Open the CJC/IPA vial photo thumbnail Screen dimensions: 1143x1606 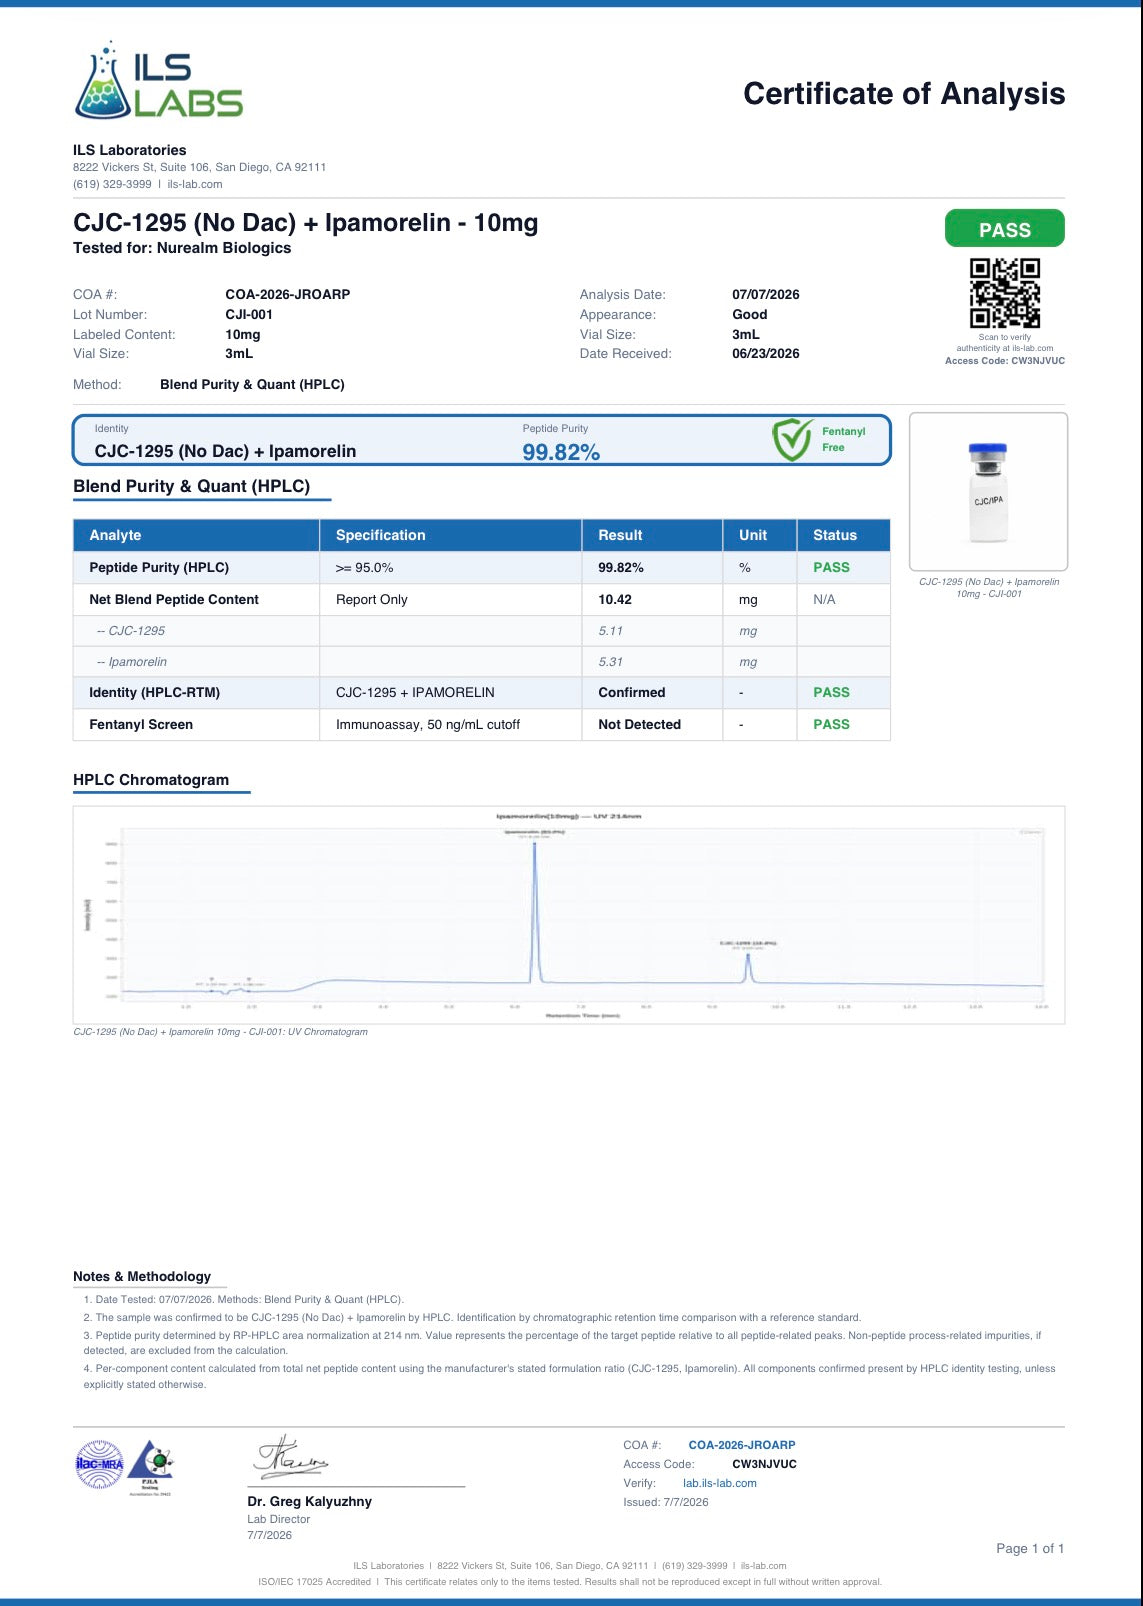[988, 492]
